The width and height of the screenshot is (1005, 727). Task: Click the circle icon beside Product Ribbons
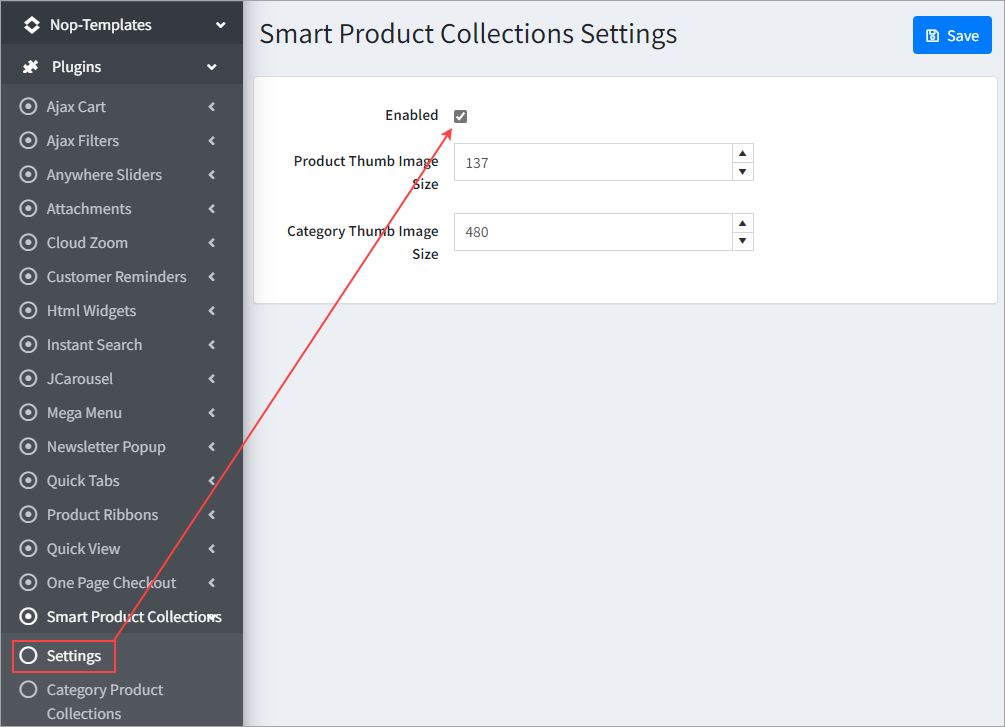point(28,515)
